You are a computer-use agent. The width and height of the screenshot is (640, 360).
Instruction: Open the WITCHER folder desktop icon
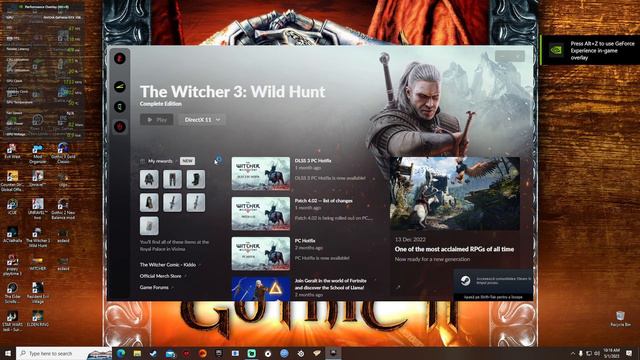(x=38, y=263)
